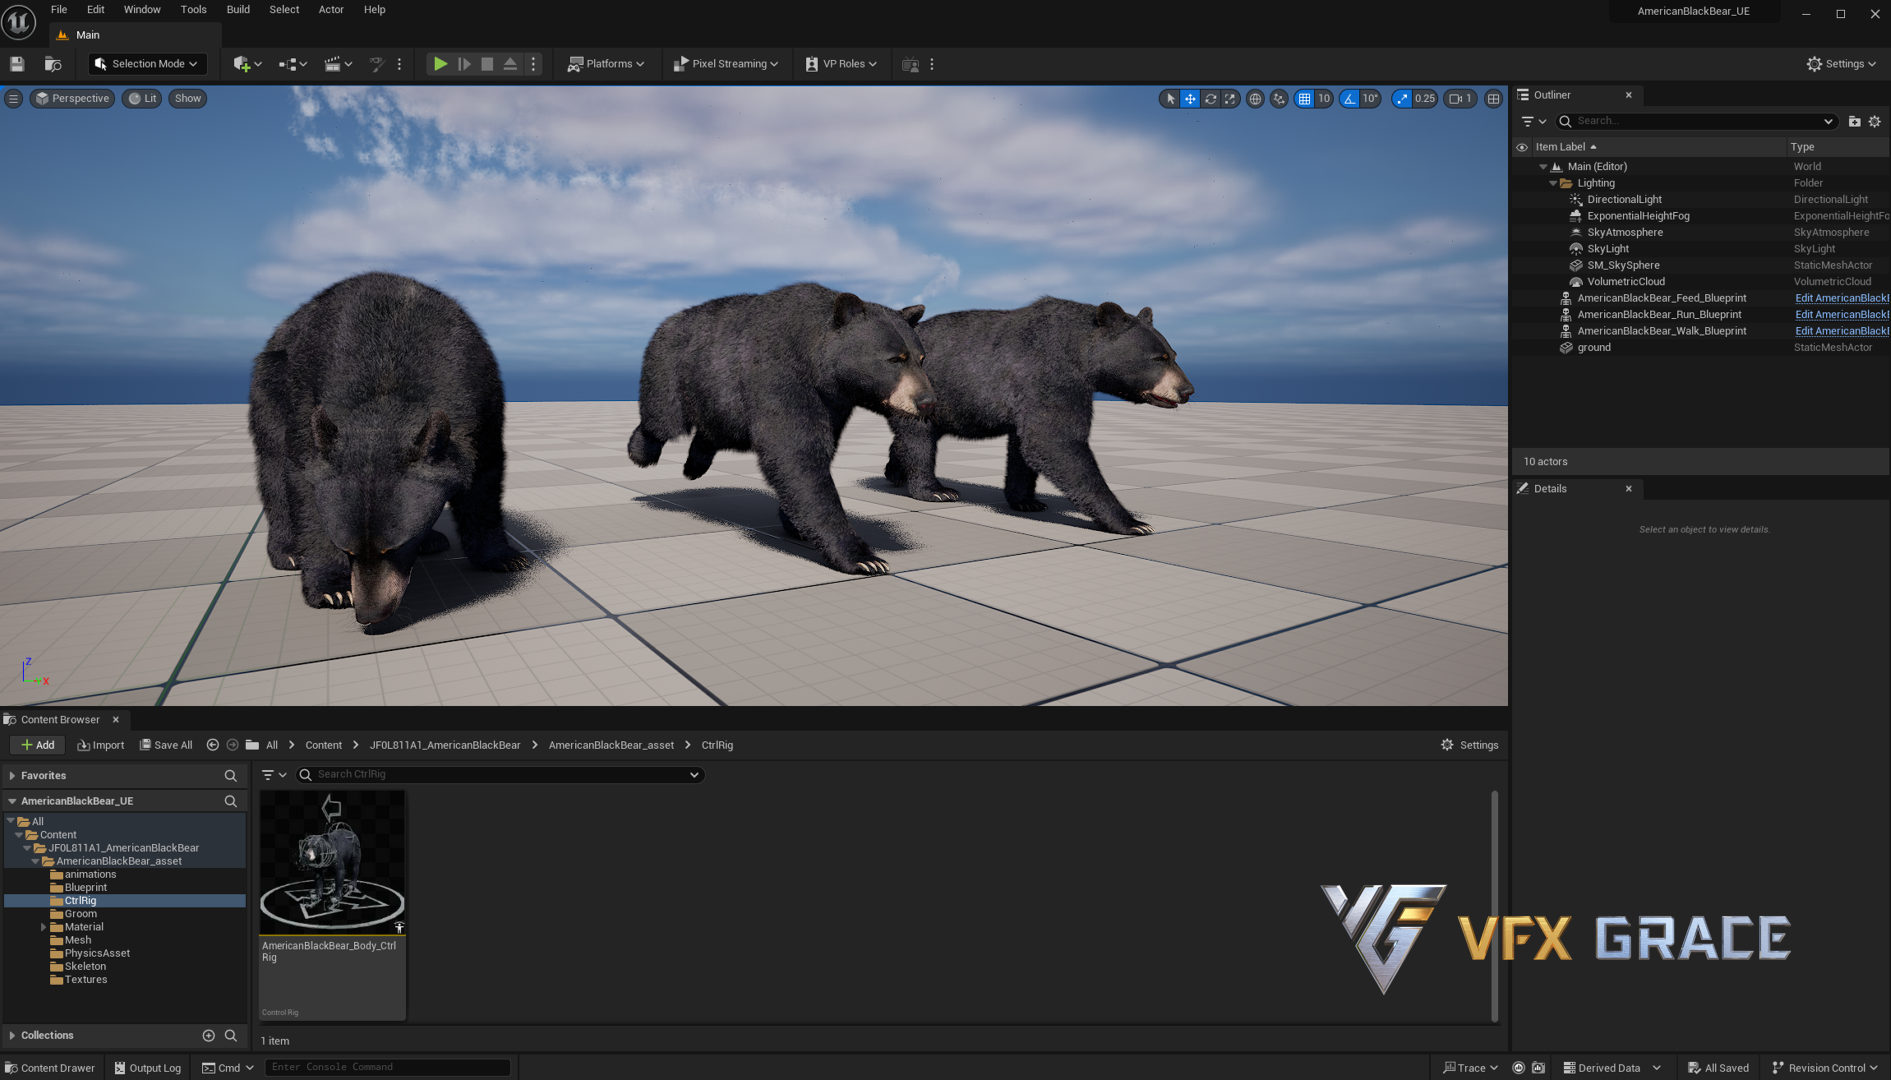The width and height of the screenshot is (1891, 1080).
Task: Open the Perspective view type dropdown
Action: point(72,99)
